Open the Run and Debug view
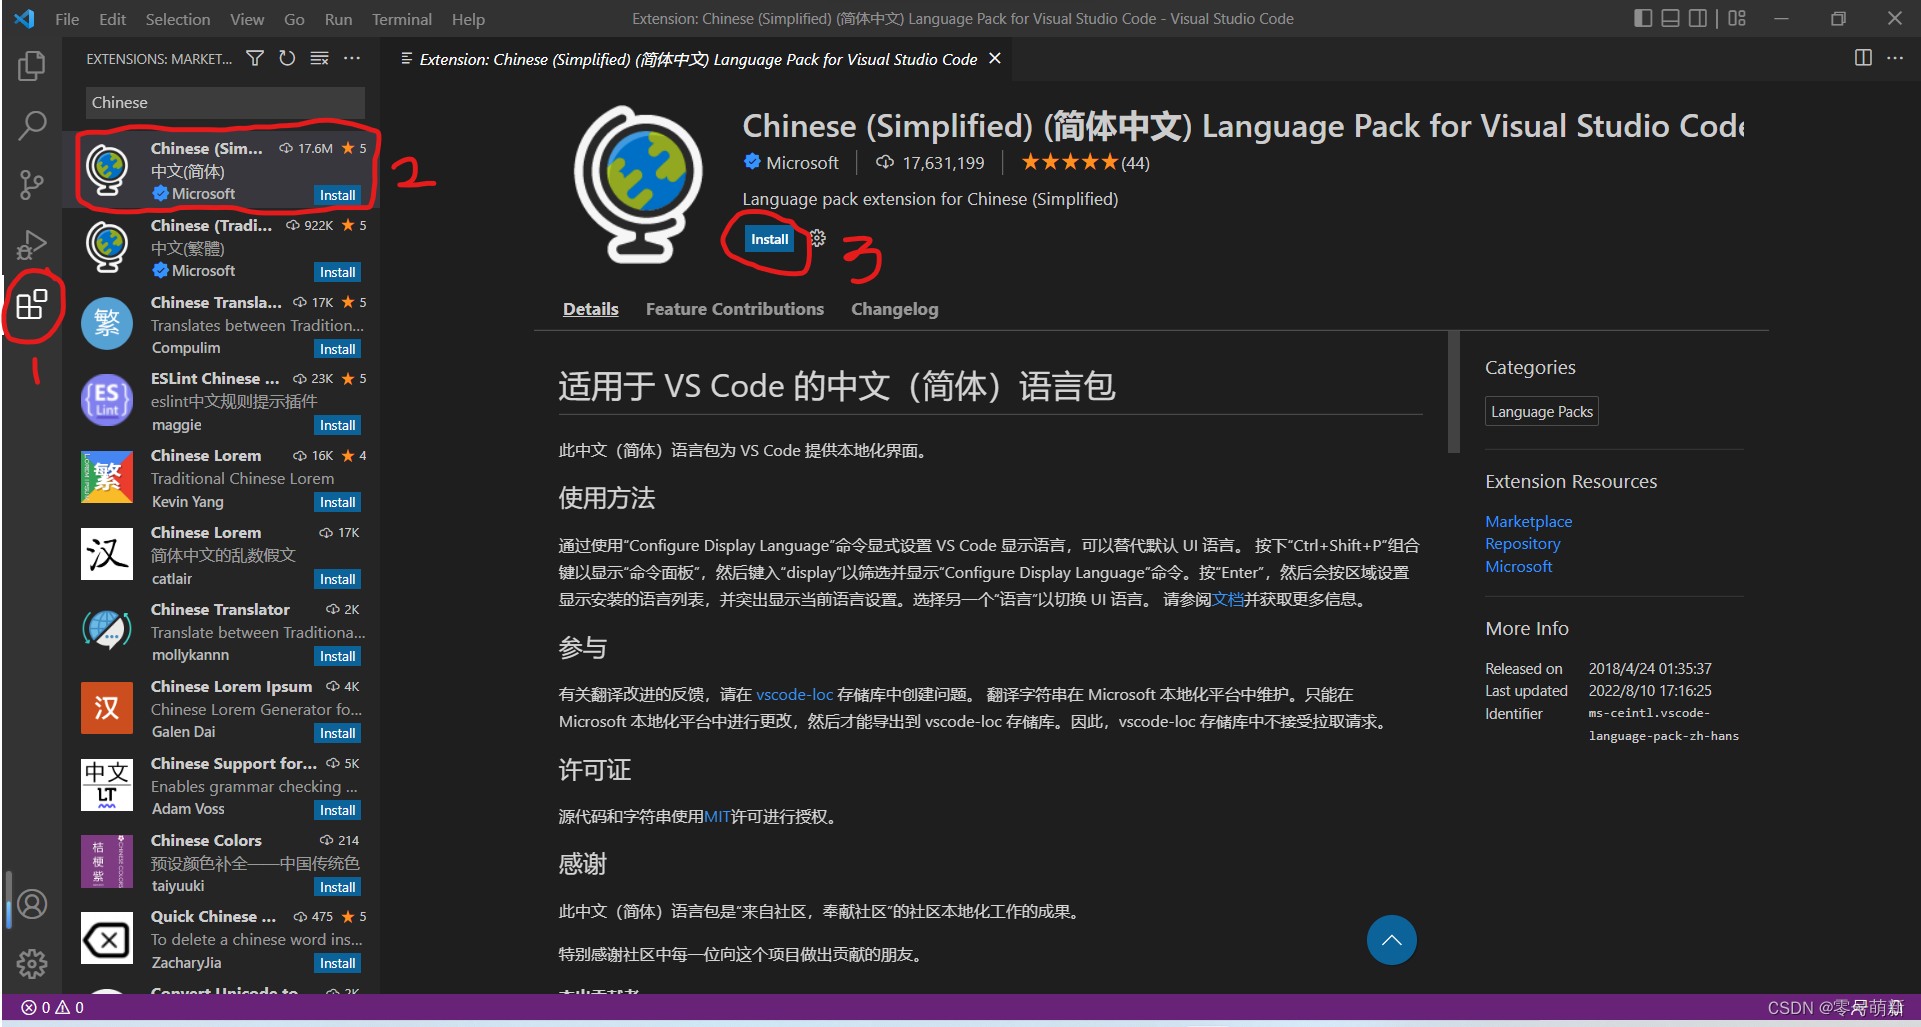The image size is (1921, 1027). pyautogui.click(x=32, y=244)
